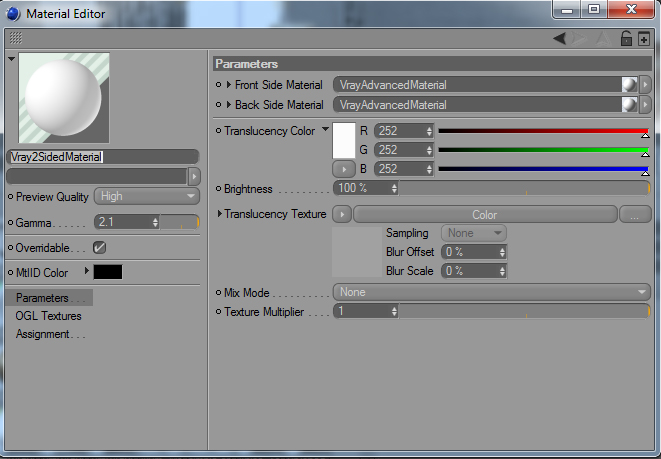Click the arrow button beside the empty layer field

194,176
